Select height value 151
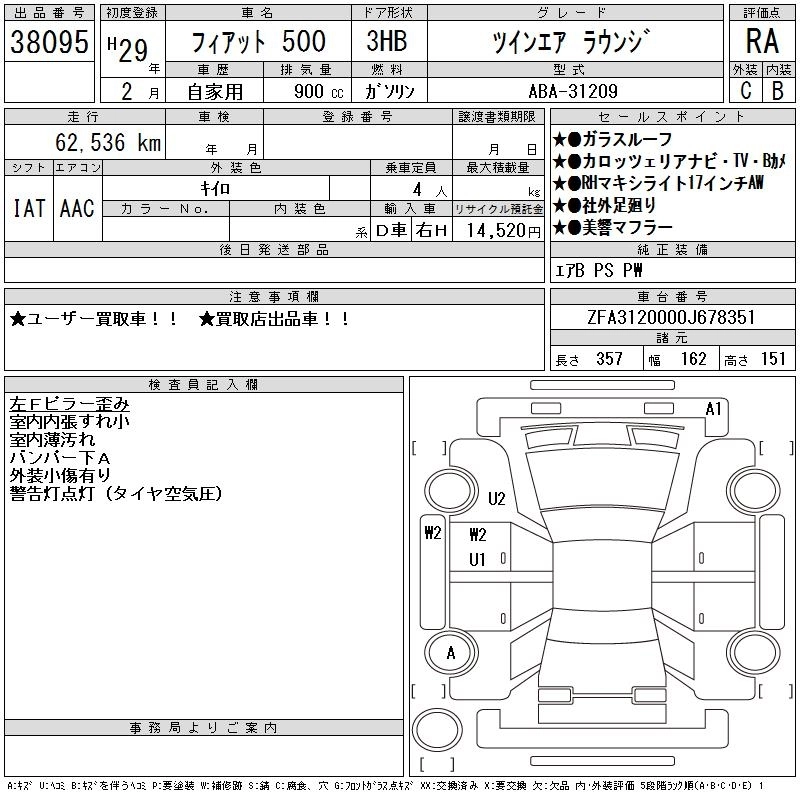 [x=773, y=359]
